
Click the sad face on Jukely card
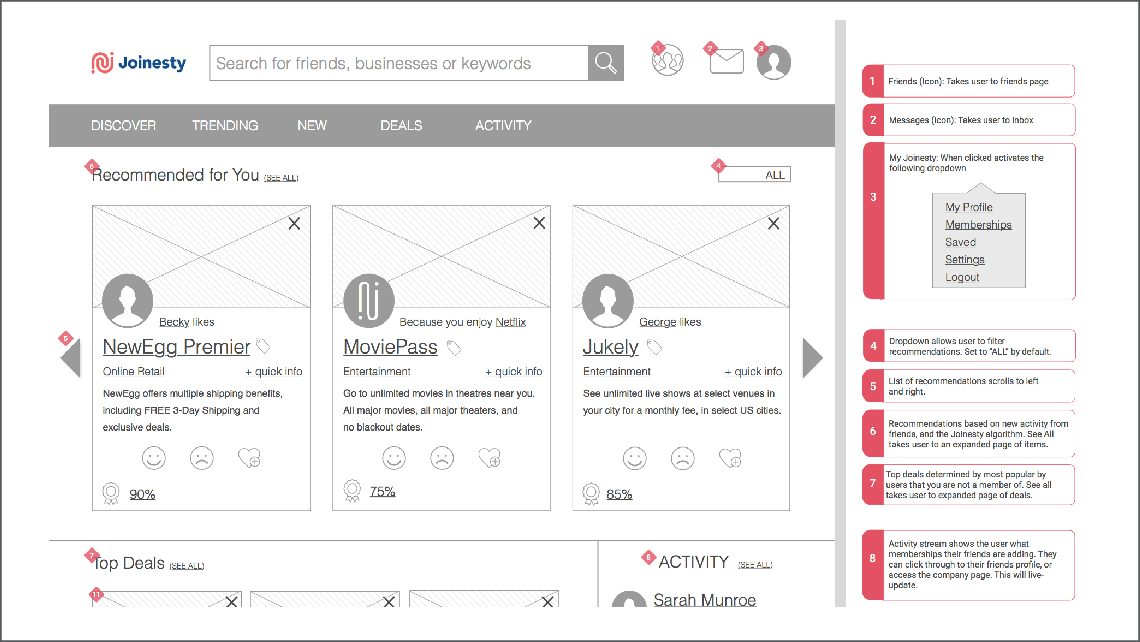(x=683, y=458)
